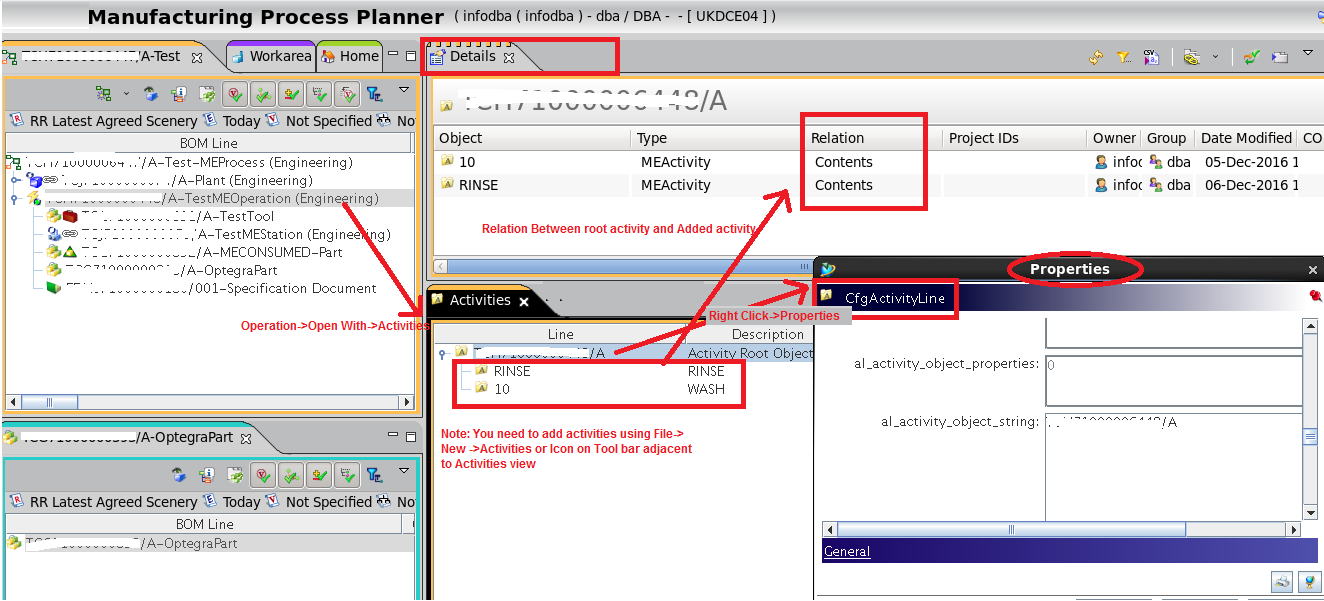The image size is (1324, 601).
Task: Open the dropdown arrow beside the link icon
Action: [x=1216, y=58]
